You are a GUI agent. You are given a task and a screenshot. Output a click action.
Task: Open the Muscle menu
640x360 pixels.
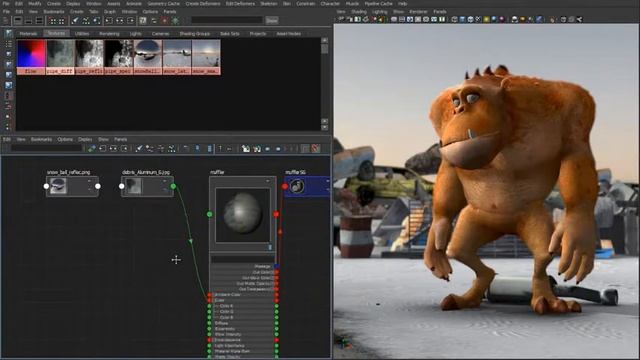(352, 4)
